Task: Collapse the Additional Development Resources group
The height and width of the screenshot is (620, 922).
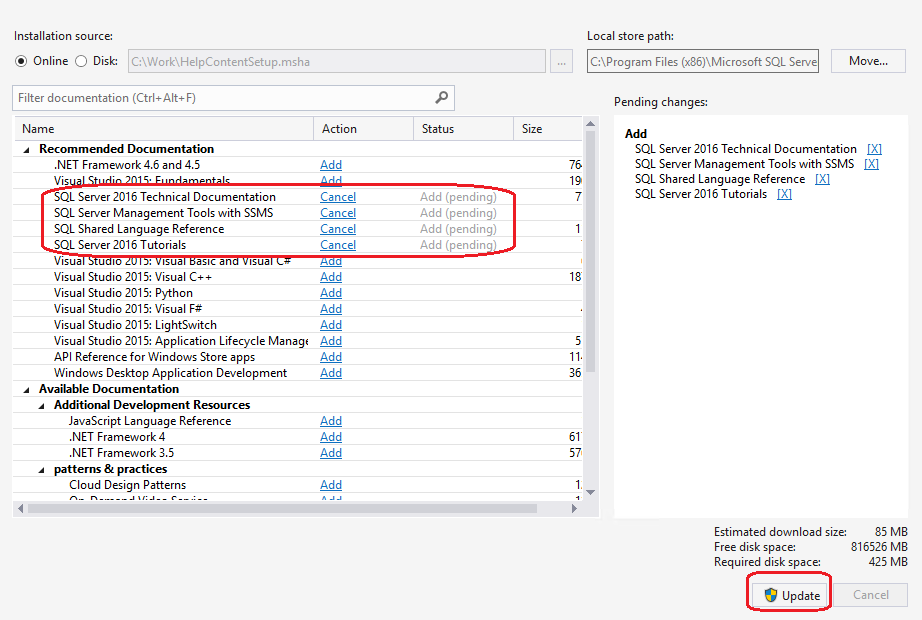Action: [x=40, y=404]
